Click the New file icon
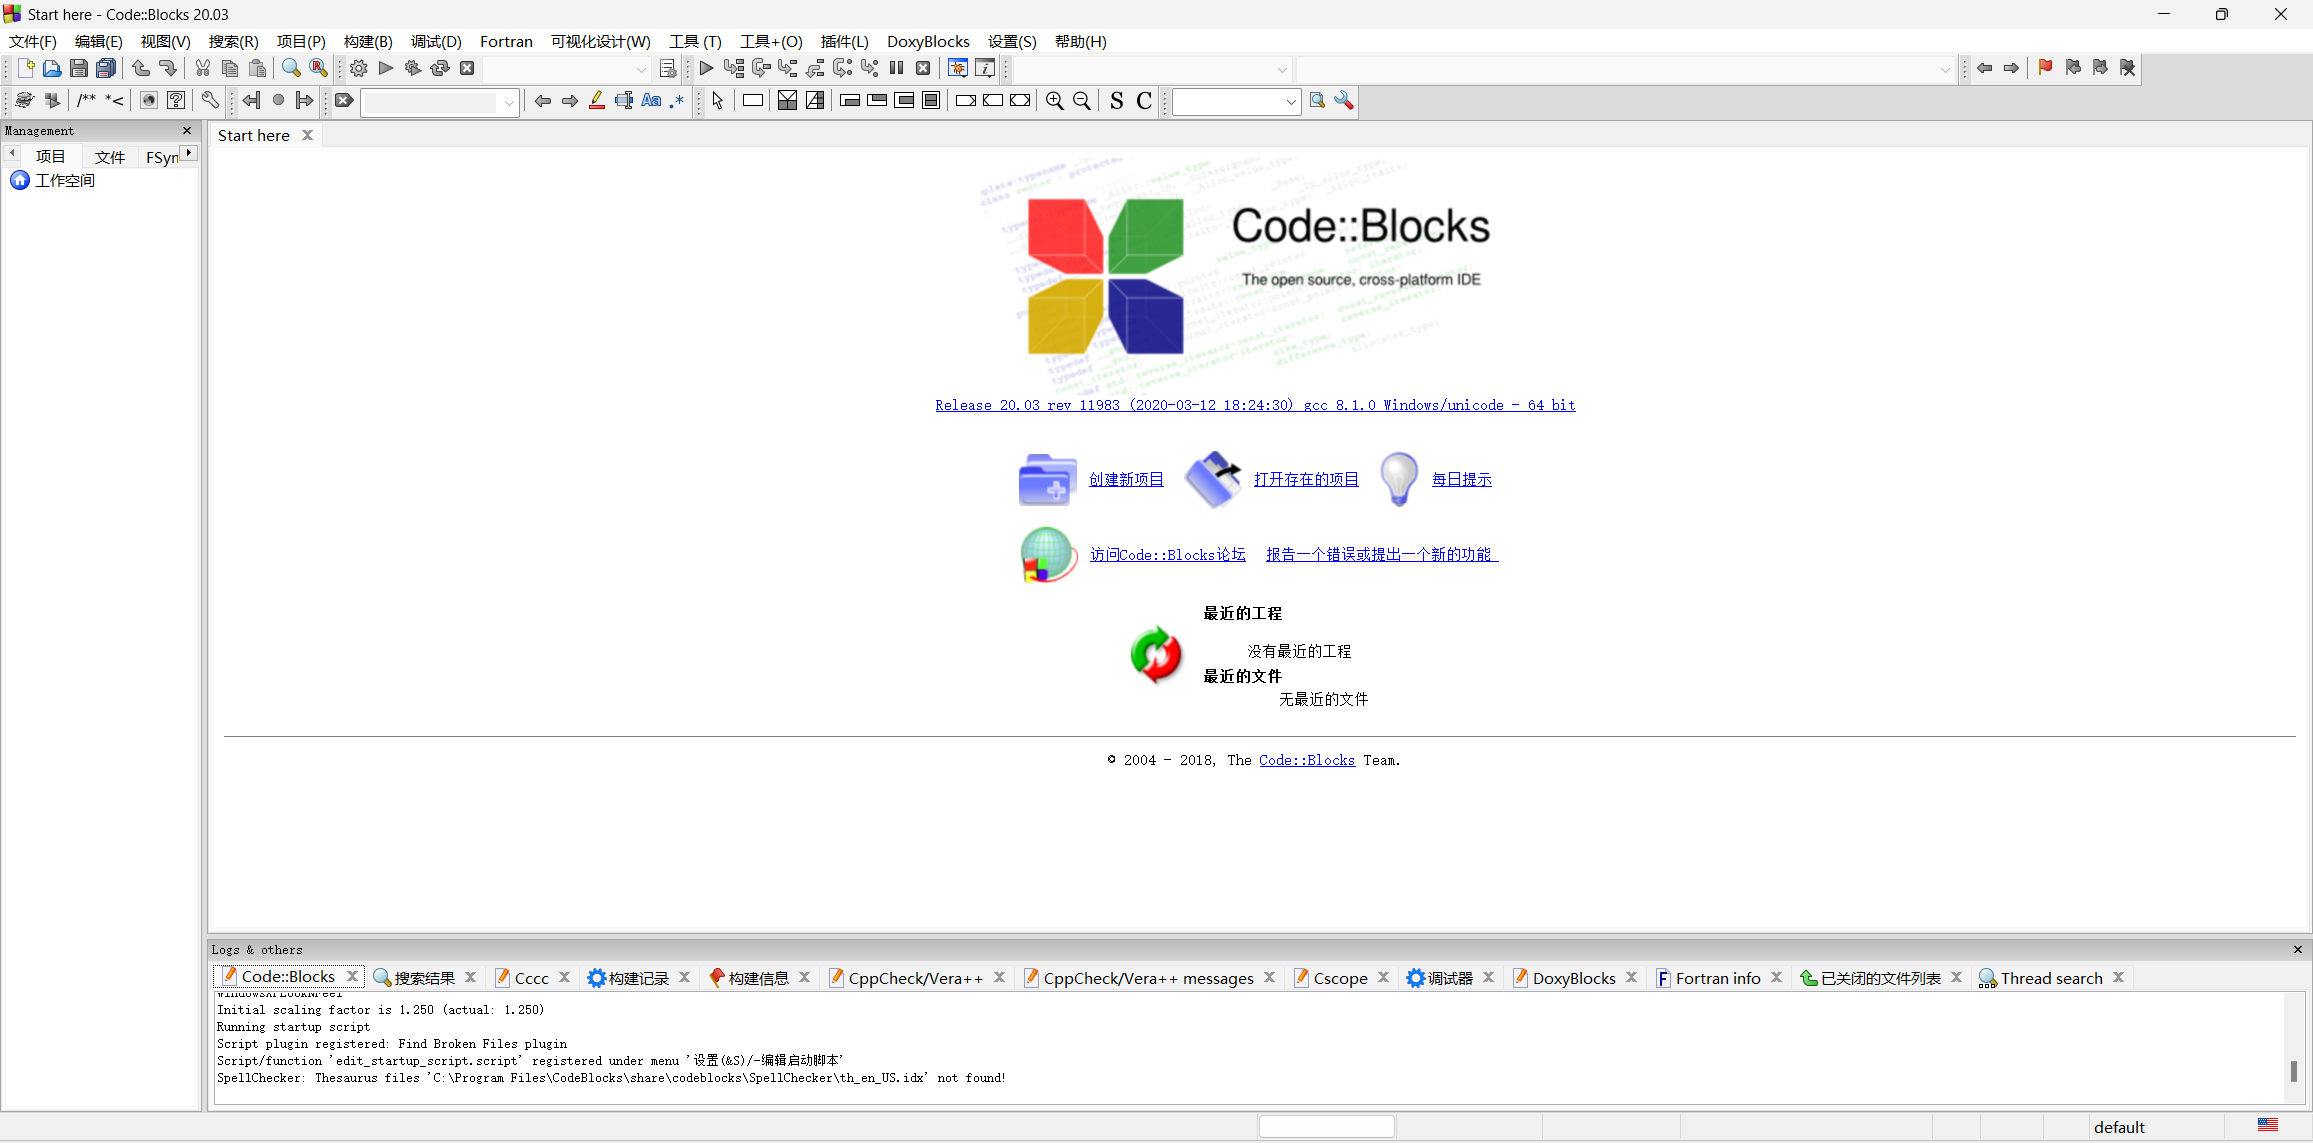 pyautogui.click(x=26, y=68)
